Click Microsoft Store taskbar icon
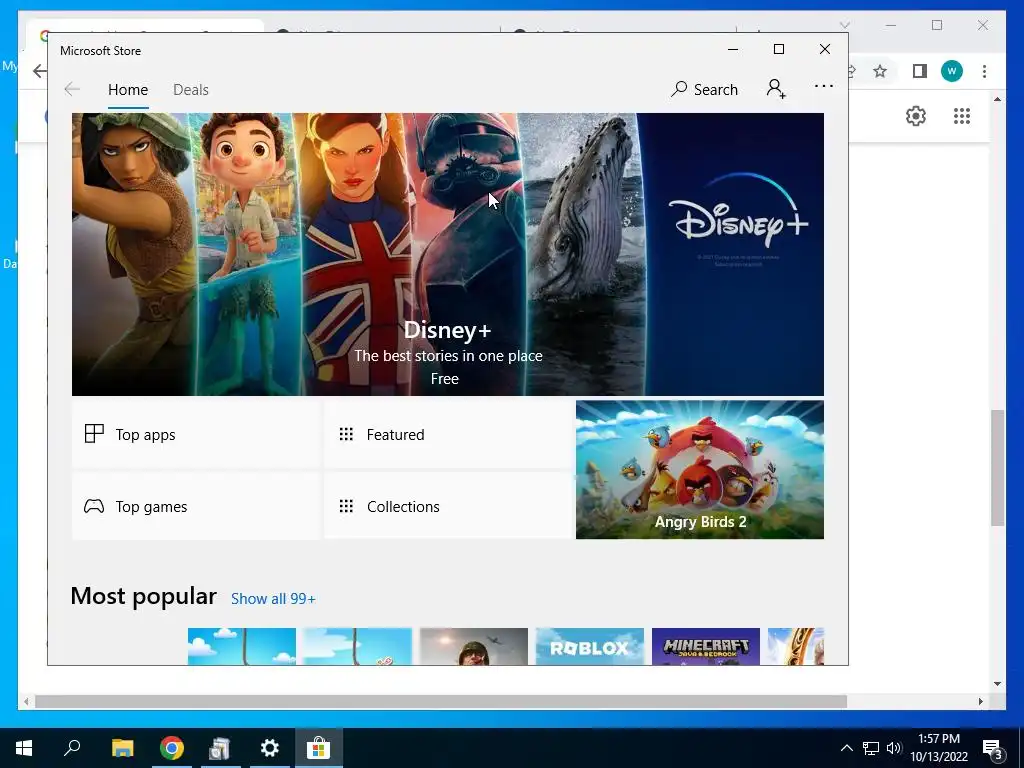This screenshot has width=1024, height=768. click(x=318, y=748)
